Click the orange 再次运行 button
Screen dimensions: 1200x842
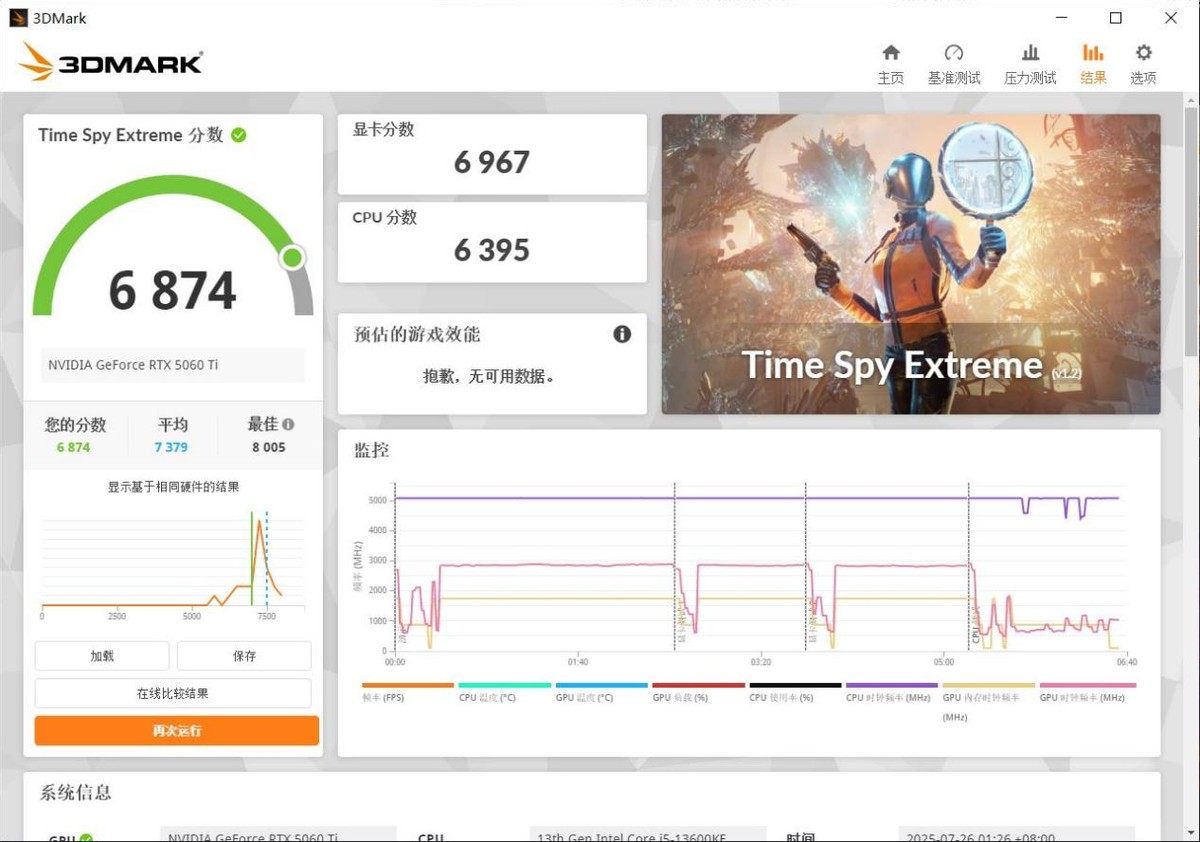pyautogui.click(x=177, y=730)
